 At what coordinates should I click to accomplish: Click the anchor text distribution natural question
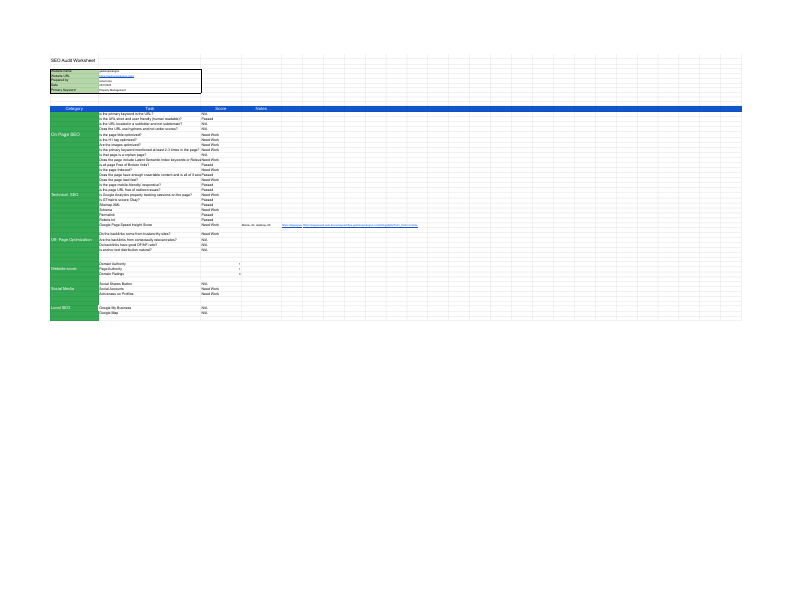point(150,249)
